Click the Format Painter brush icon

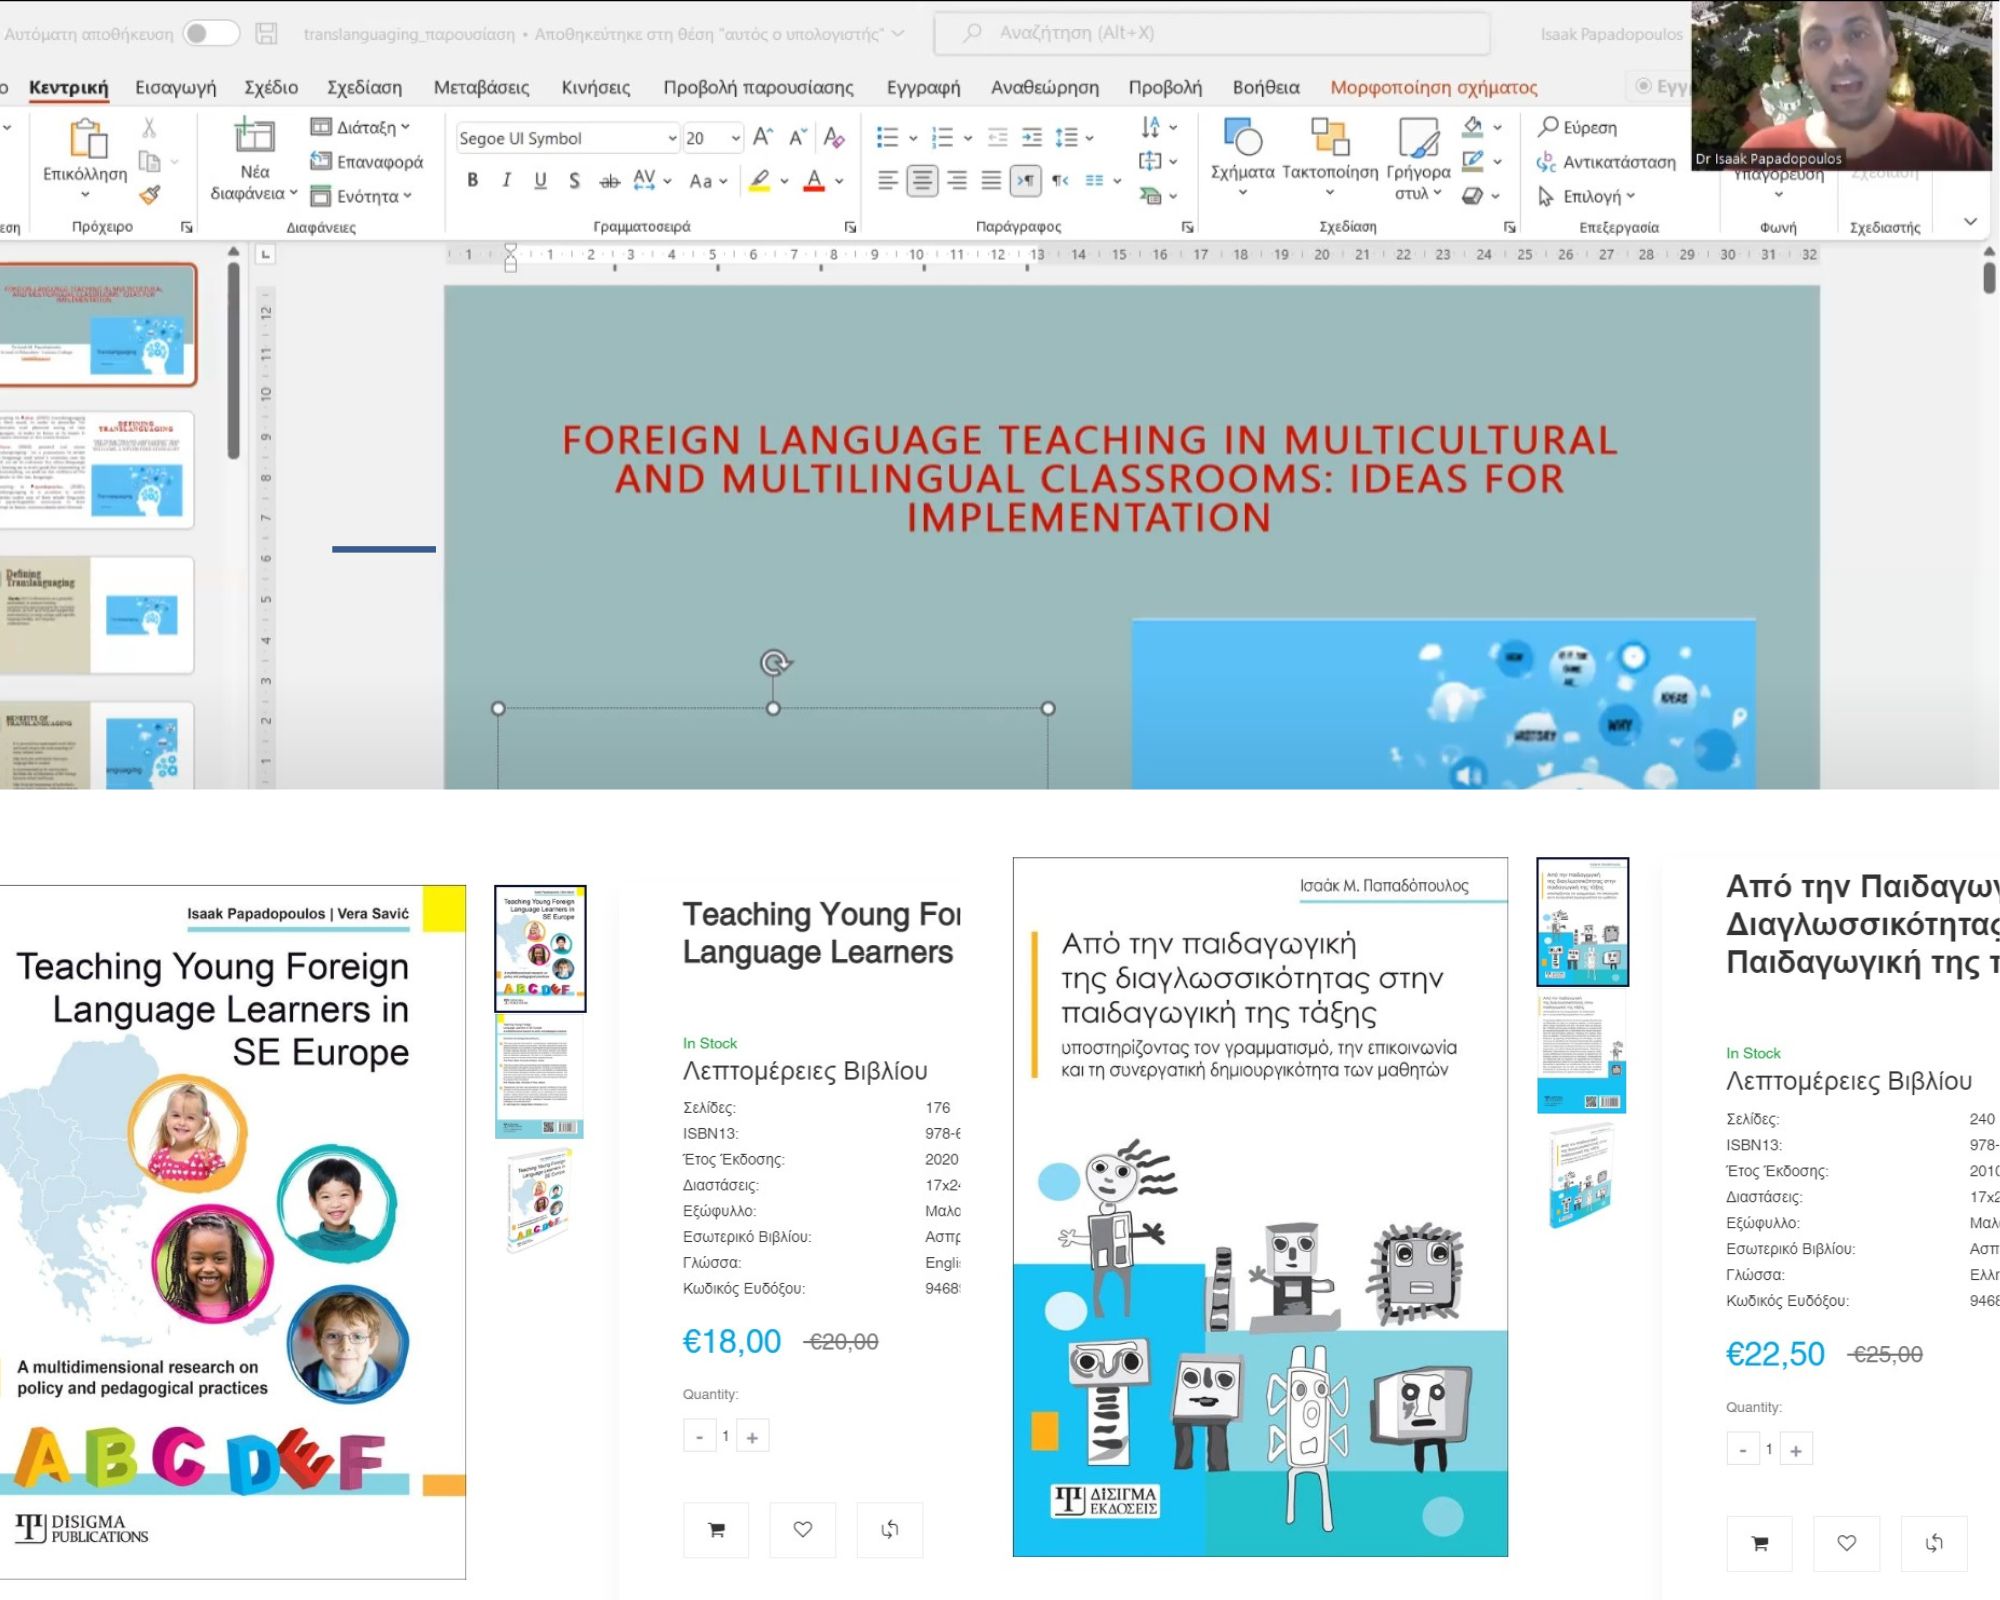click(150, 195)
